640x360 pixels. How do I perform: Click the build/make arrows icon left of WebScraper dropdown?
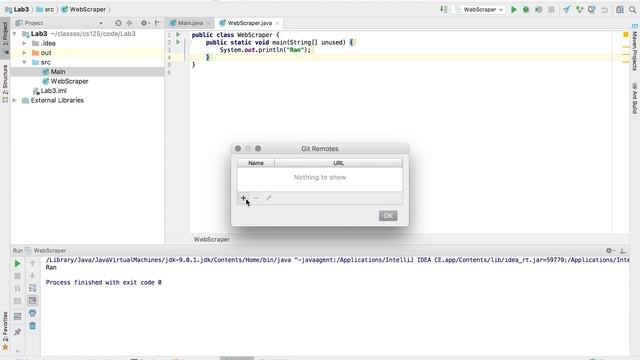[444, 9]
